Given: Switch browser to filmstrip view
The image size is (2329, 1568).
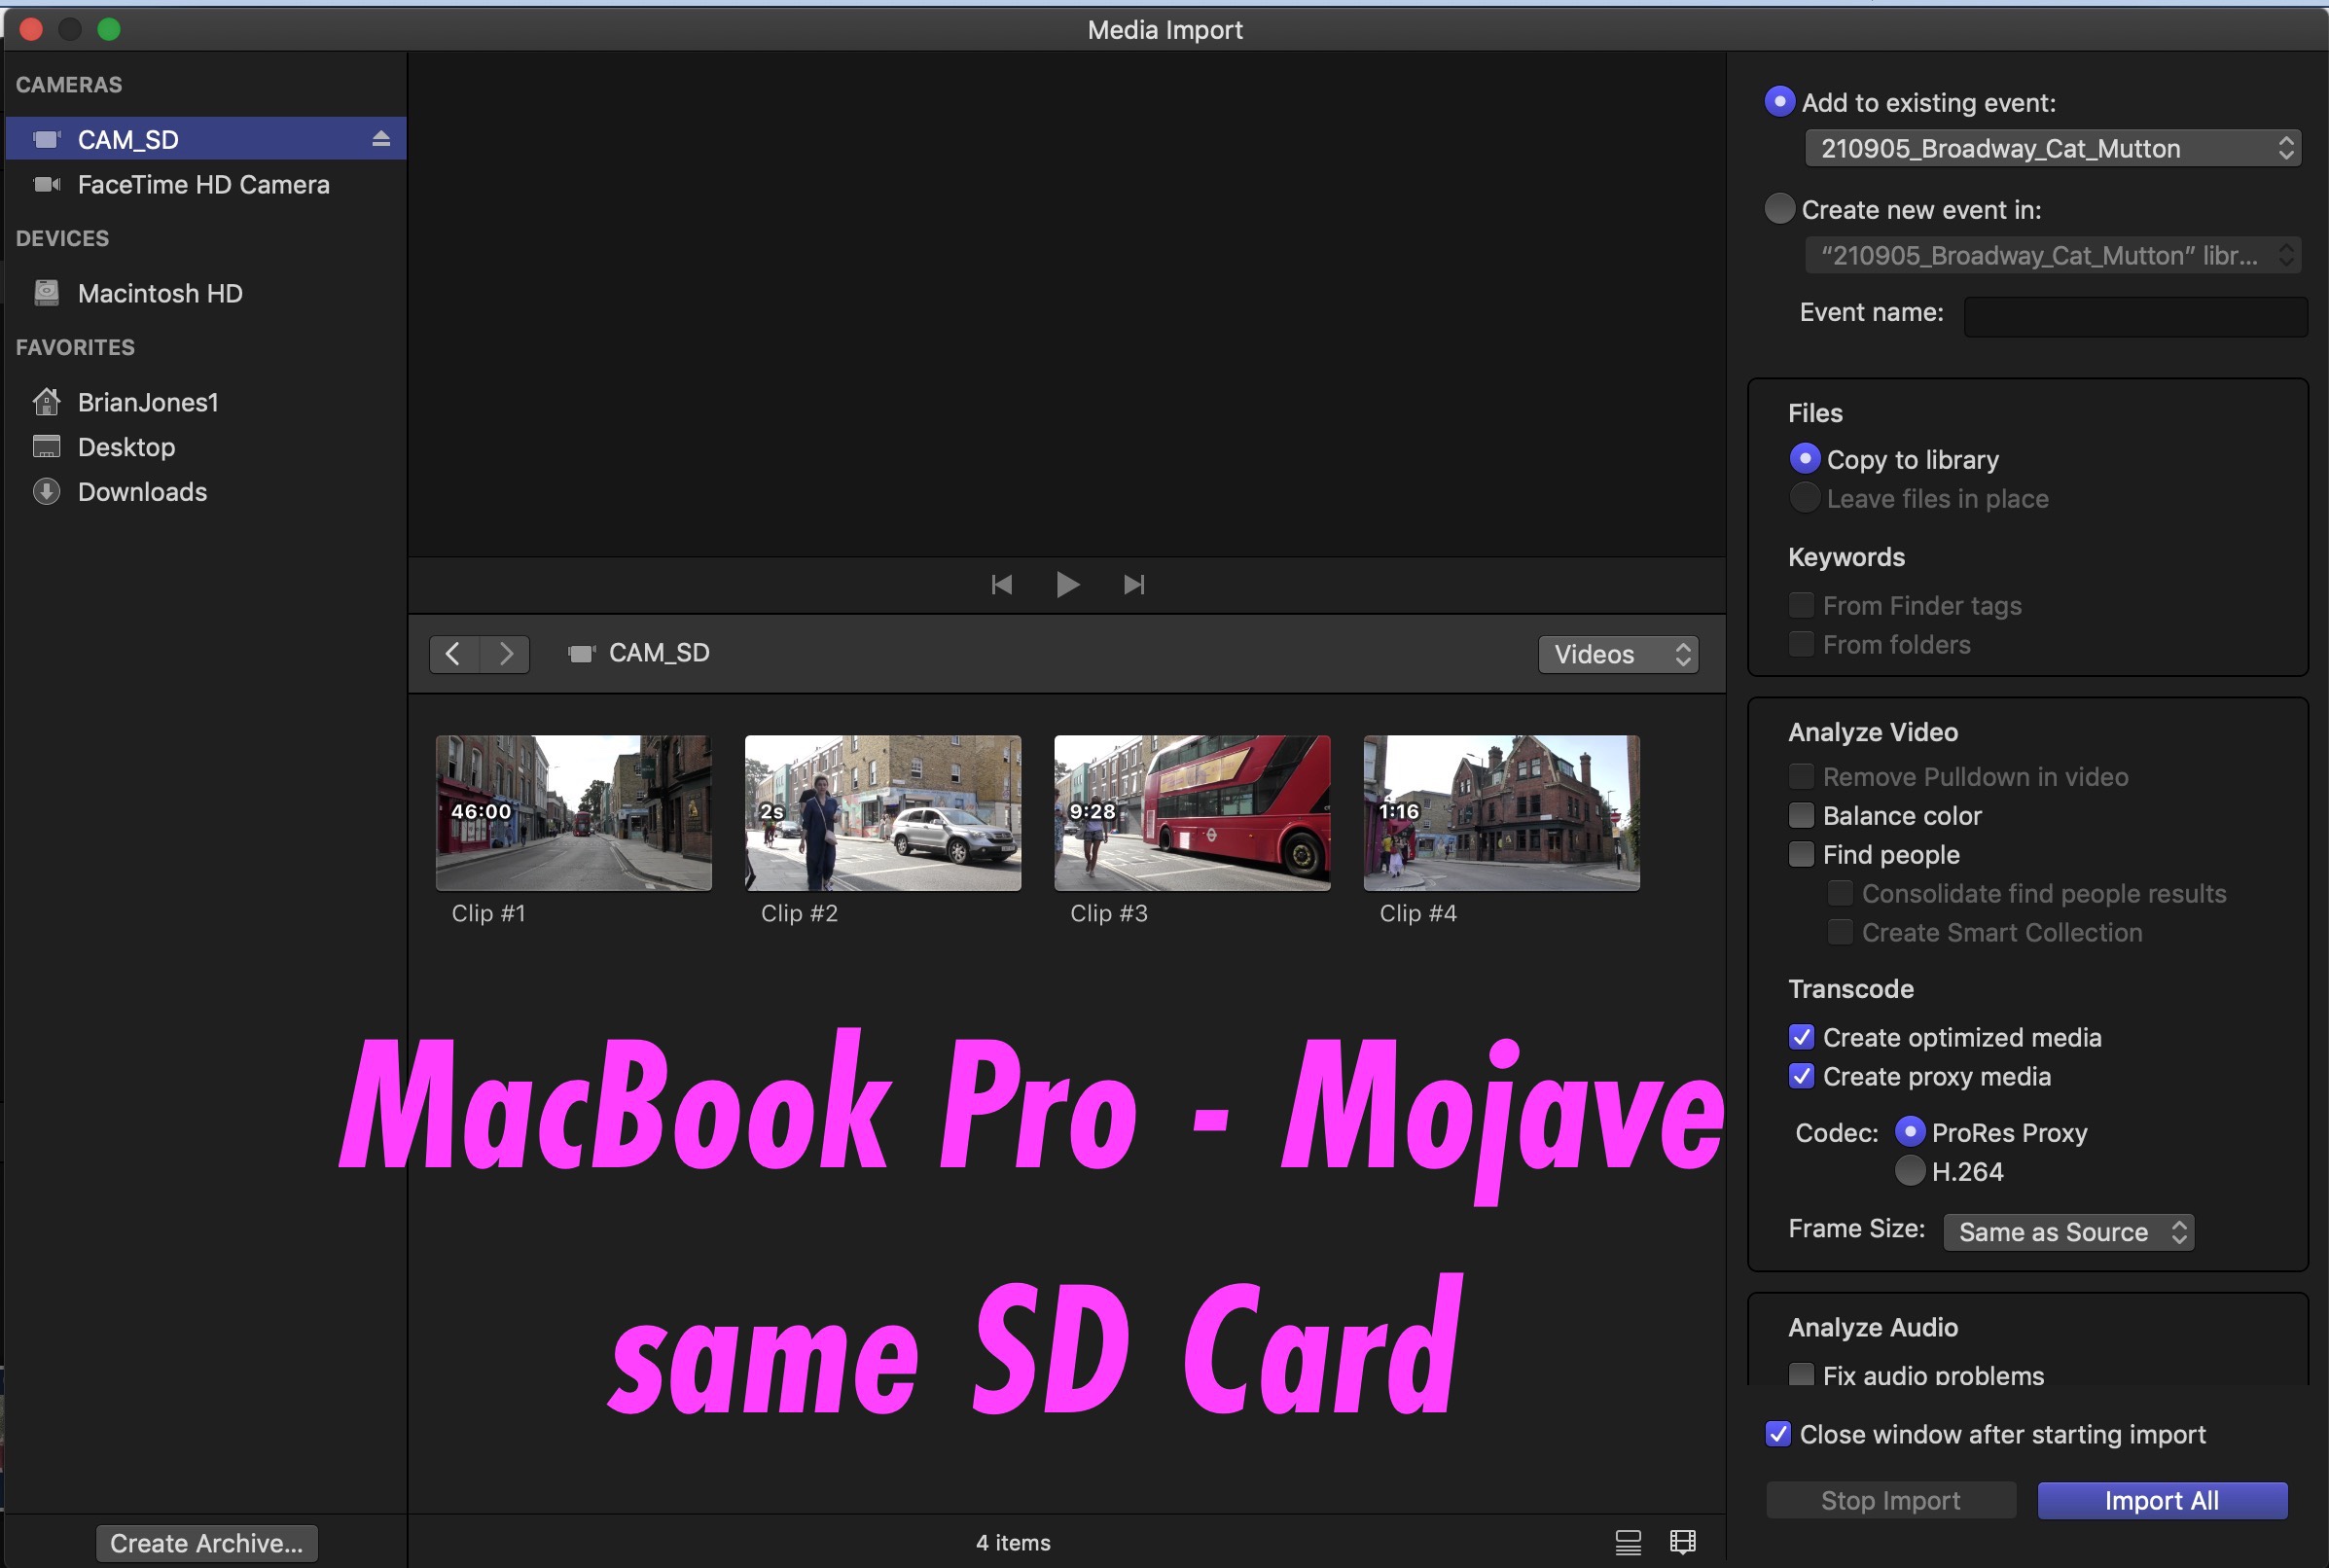Looking at the screenshot, I should point(1683,1542).
